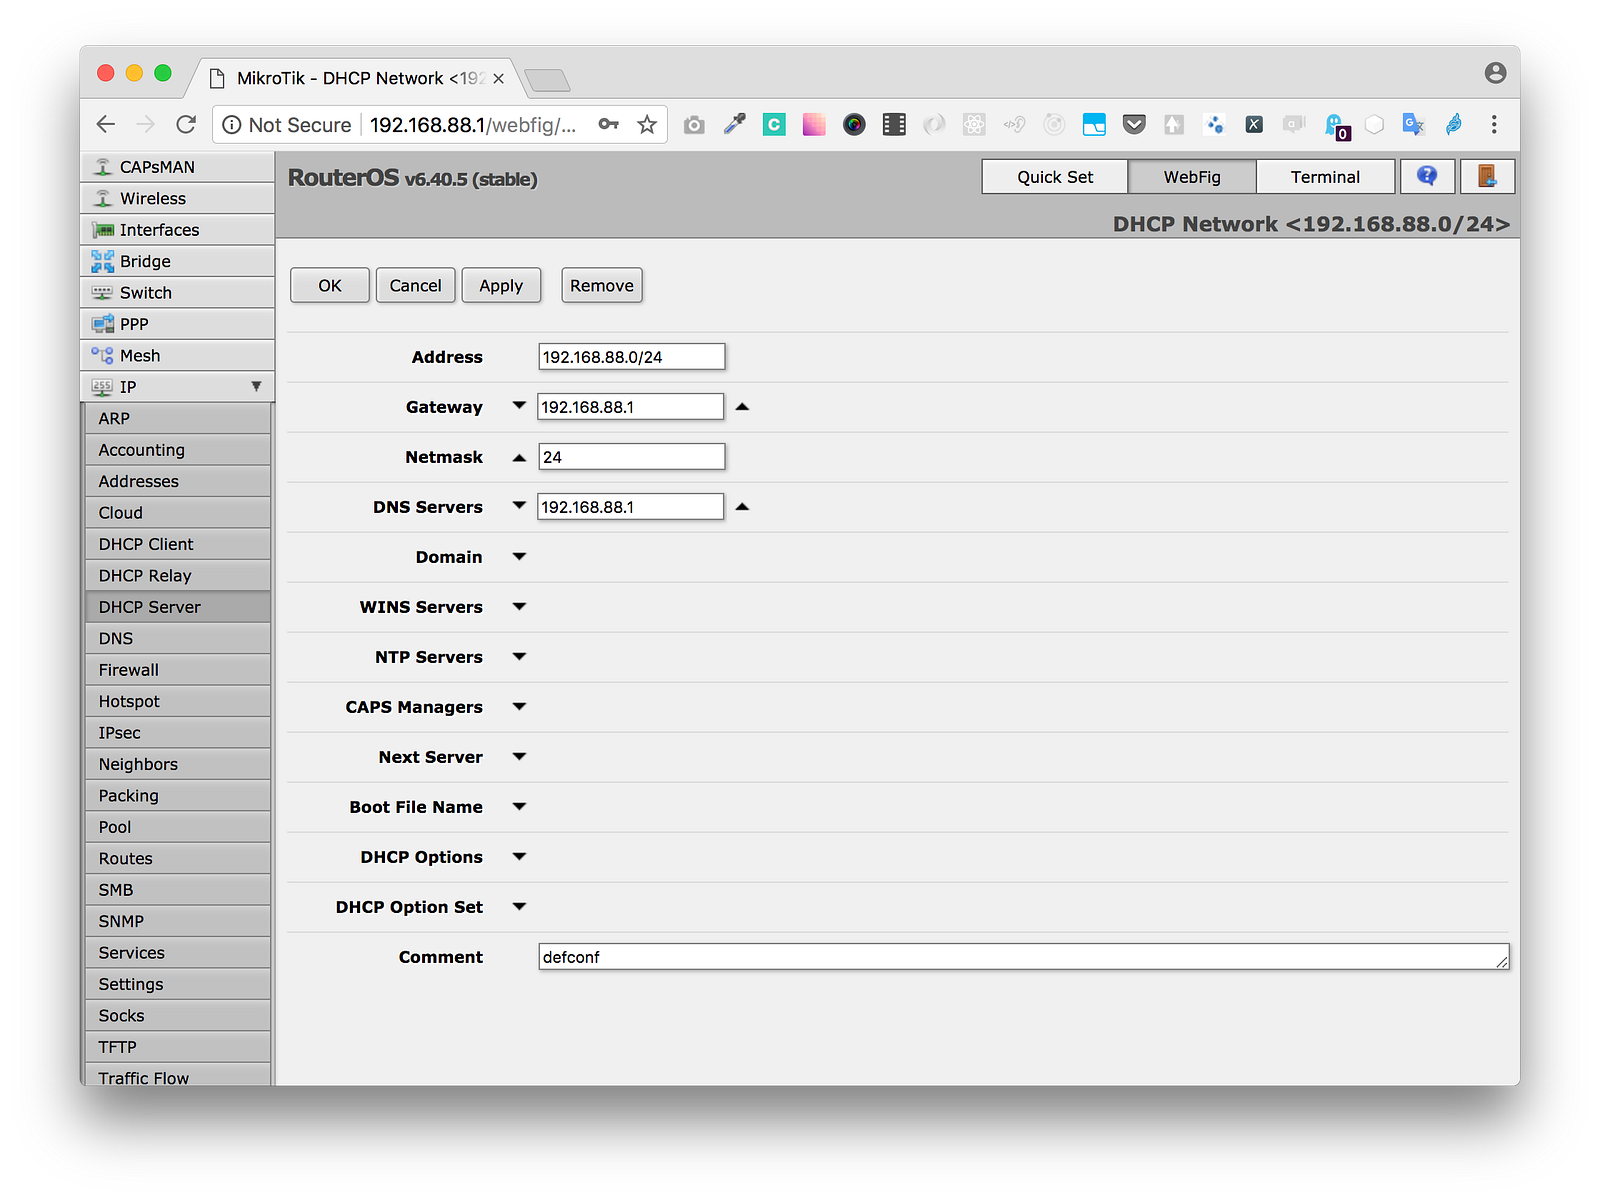This screenshot has width=1600, height=1200.
Task: Open the Bridge menu item
Action: 177,261
